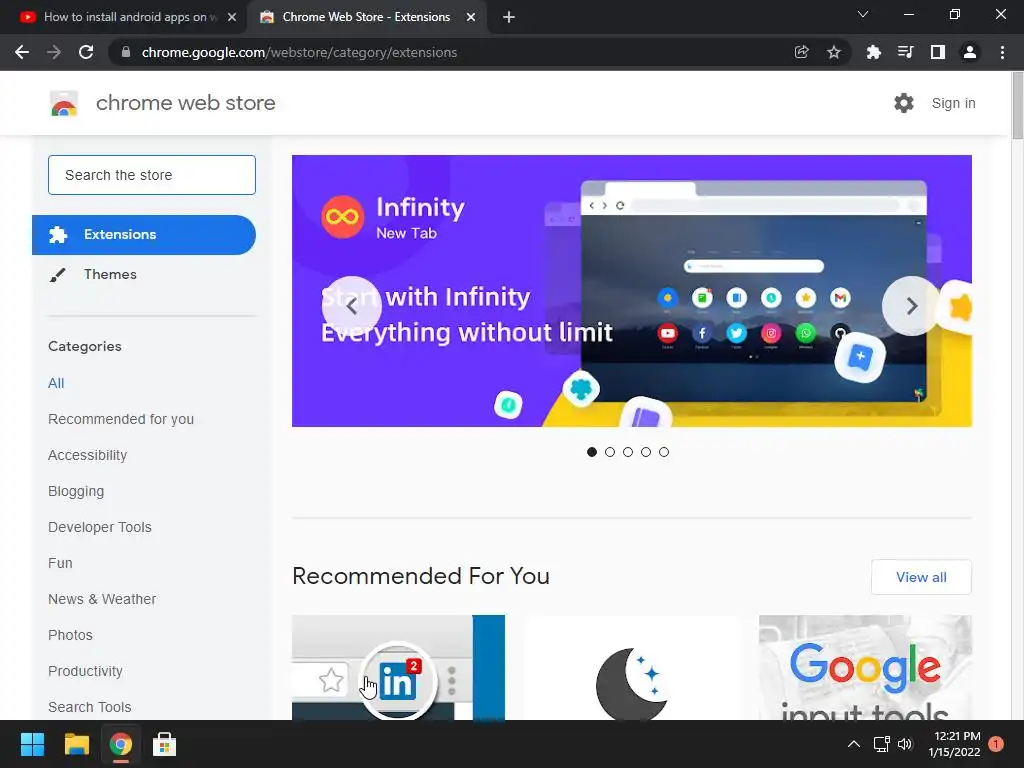This screenshot has width=1024, height=768.
Task: Go back using the browser back arrow
Action: [22, 52]
